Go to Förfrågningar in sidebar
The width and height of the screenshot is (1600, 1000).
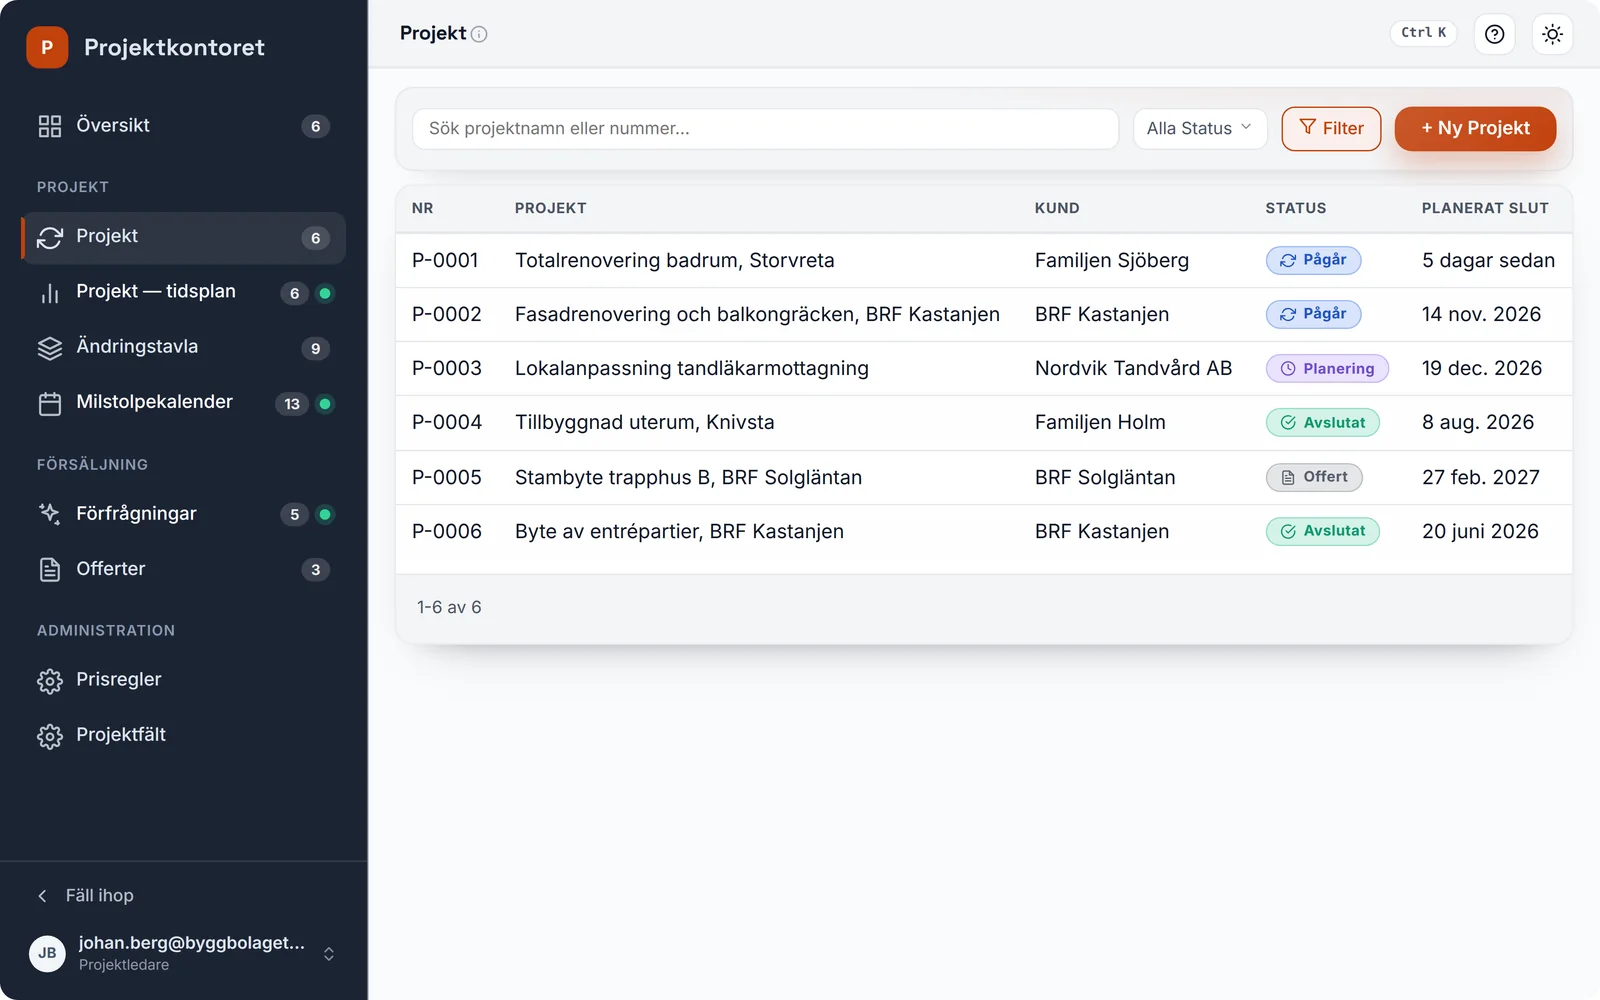click(x=183, y=514)
